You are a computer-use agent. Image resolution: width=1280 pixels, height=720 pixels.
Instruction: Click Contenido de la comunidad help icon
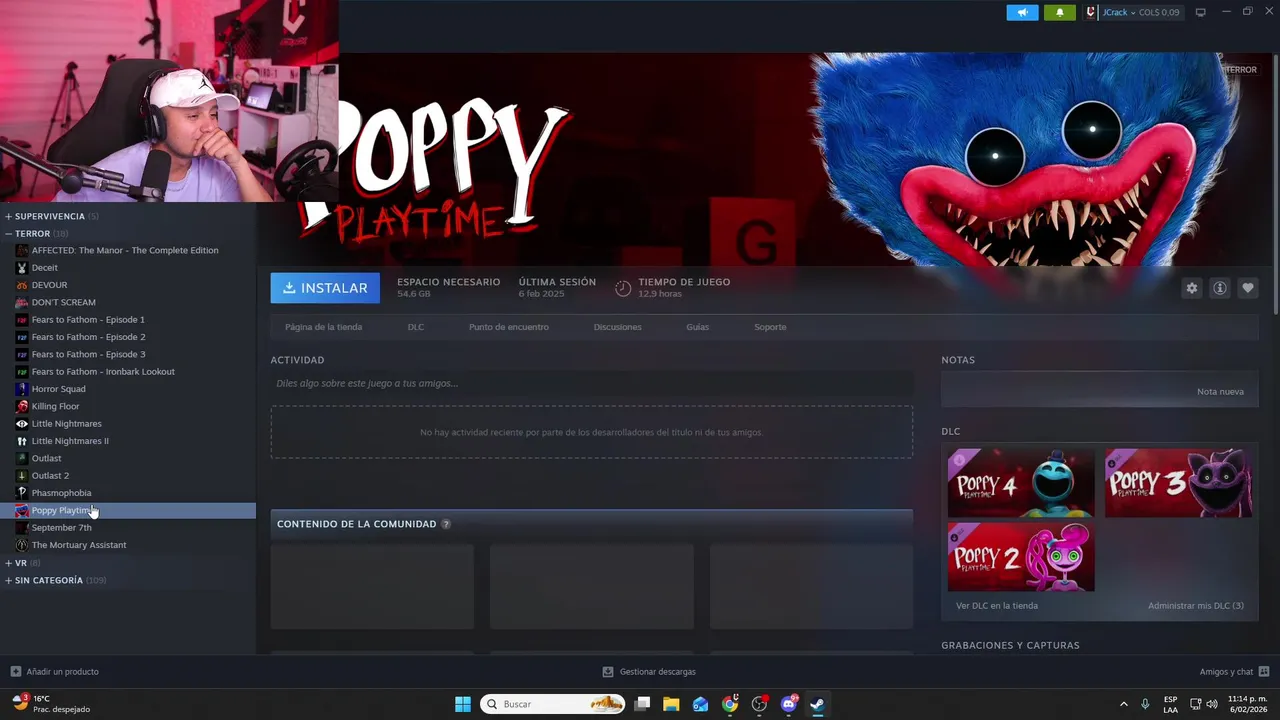tap(446, 524)
